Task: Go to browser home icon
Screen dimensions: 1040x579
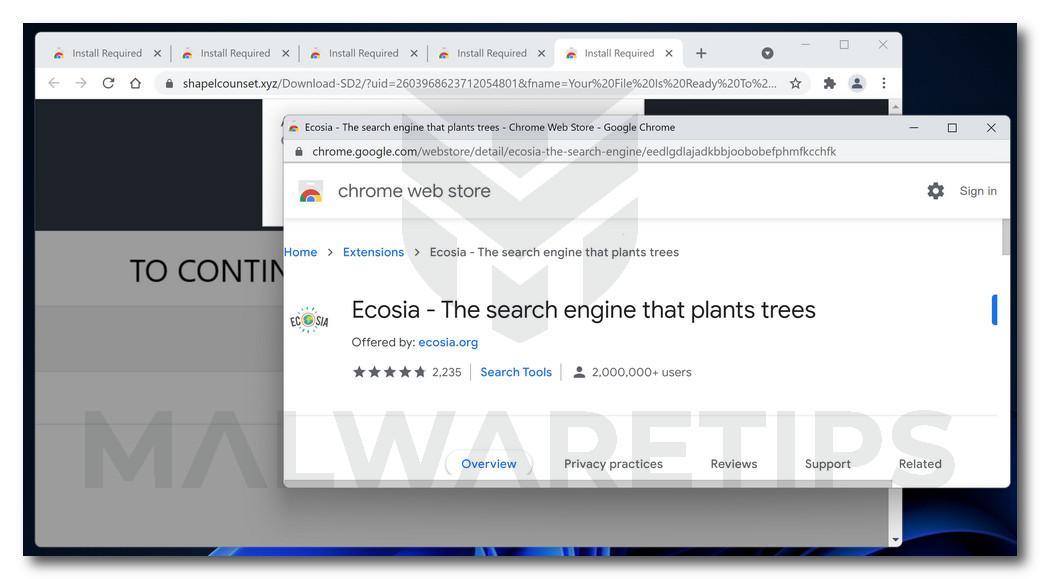Action: pyautogui.click(x=135, y=83)
